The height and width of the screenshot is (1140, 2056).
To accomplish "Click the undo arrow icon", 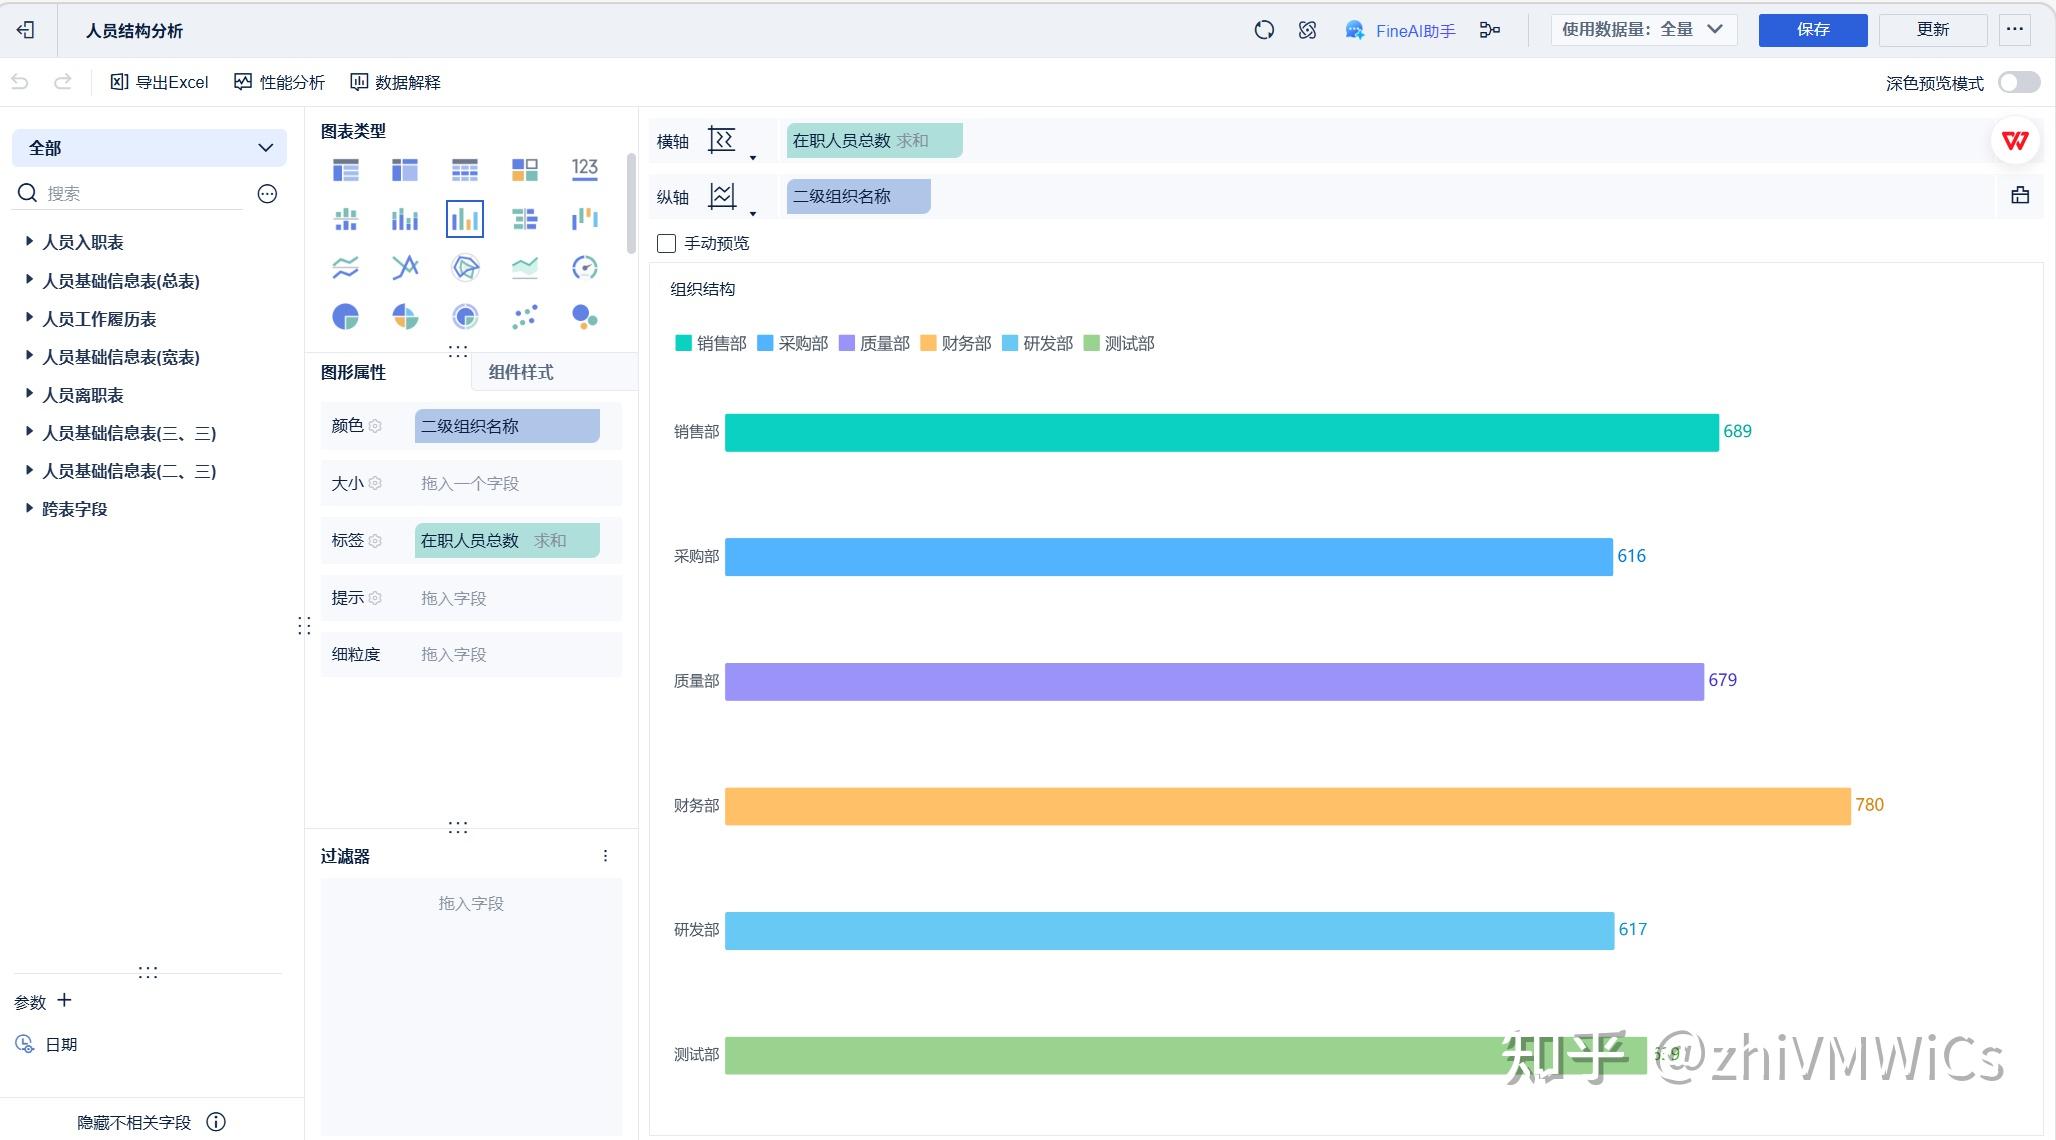I will pos(20,82).
